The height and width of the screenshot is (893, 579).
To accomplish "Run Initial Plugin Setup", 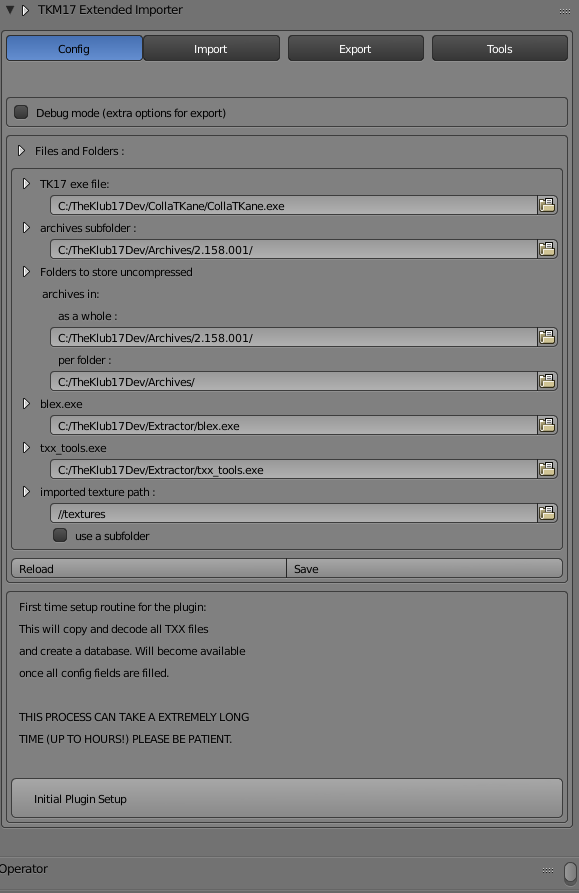I will pos(287,798).
